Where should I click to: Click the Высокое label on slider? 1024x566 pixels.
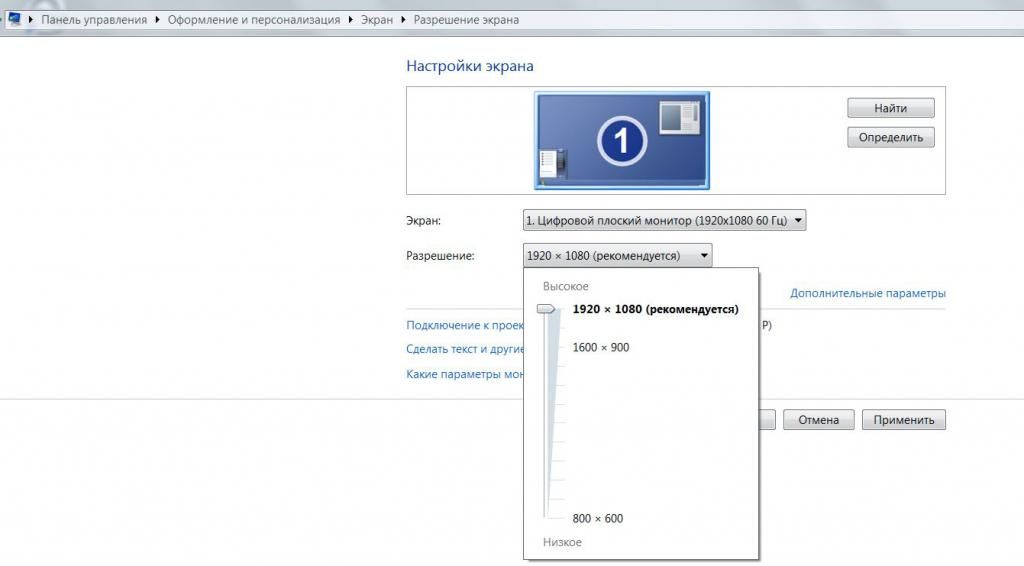(566, 286)
